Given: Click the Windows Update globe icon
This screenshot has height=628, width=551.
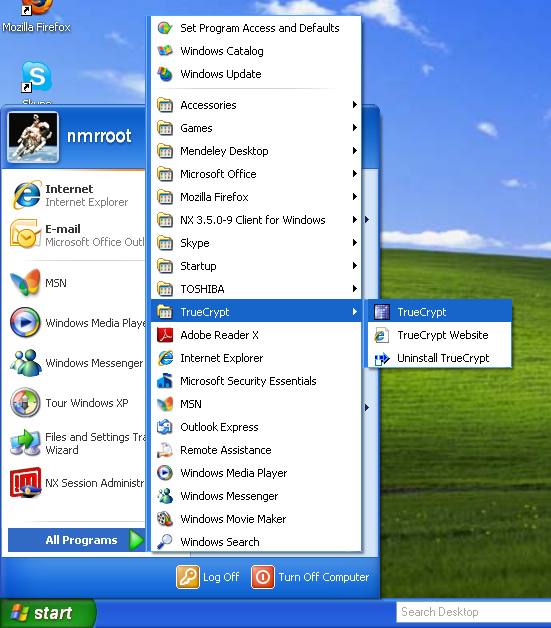Looking at the screenshot, I should [x=165, y=74].
